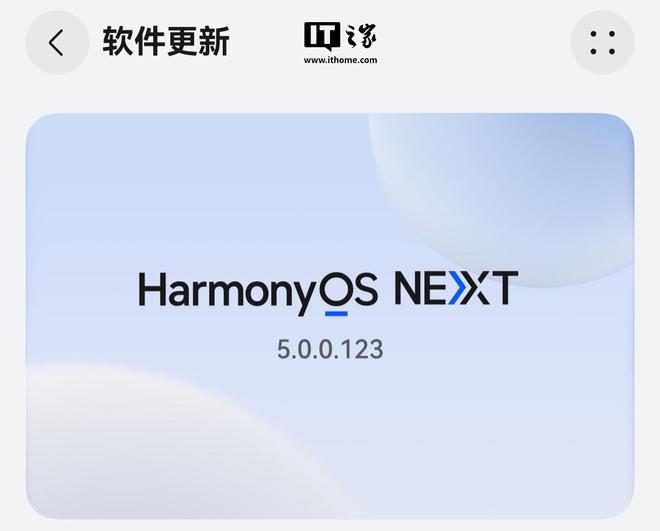Click the version number 5.0.0.123
Viewport: 660px width, 531px height.
[x=330, y=349]
